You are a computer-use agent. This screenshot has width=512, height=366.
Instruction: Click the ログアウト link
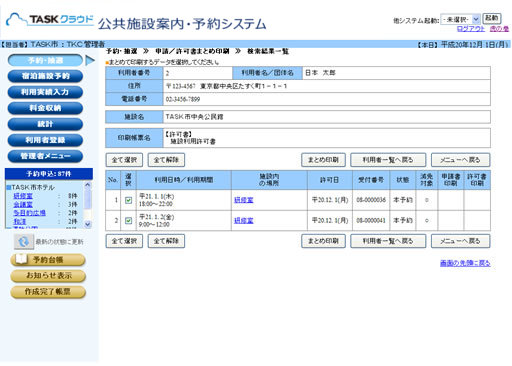point(471,29)
